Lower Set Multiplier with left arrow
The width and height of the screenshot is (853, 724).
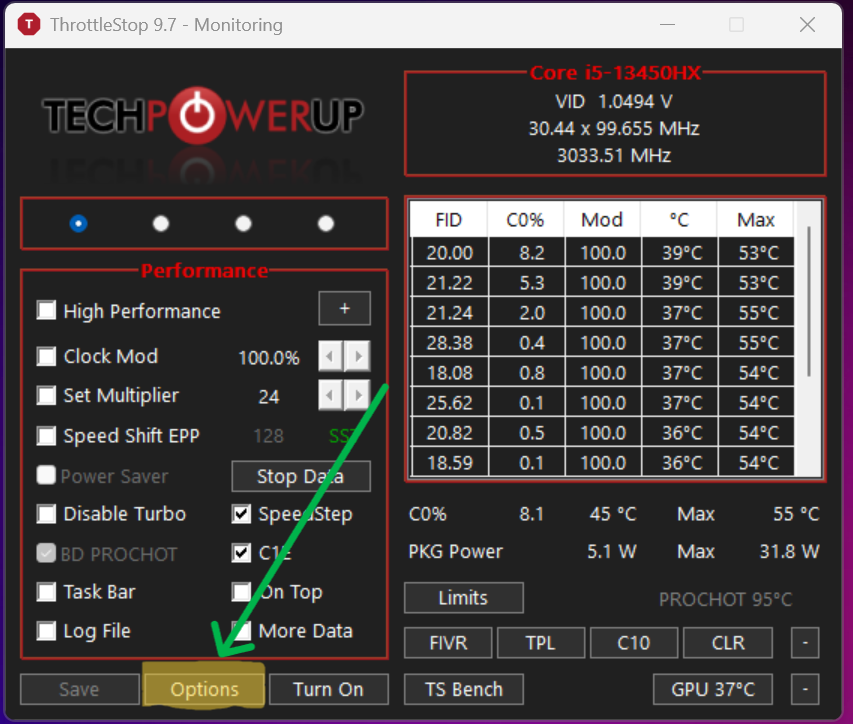tap(330, 395)
